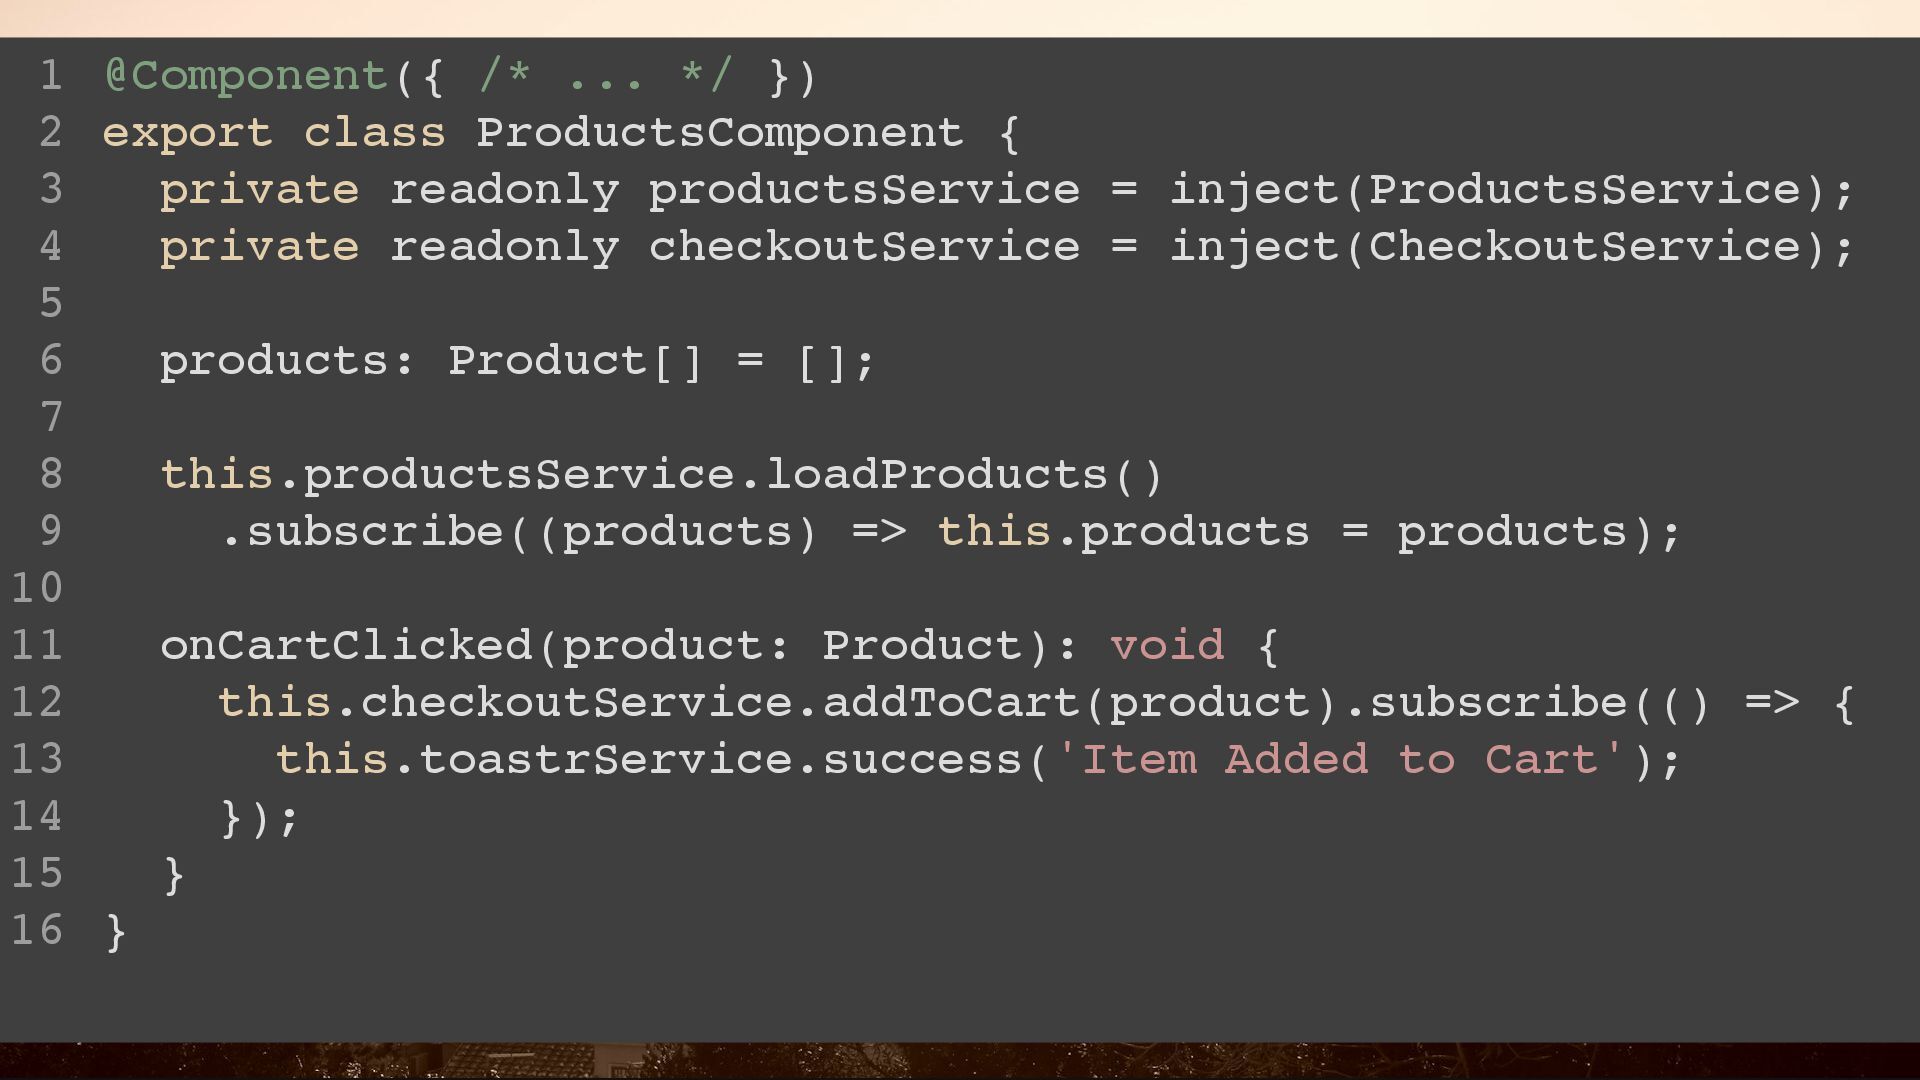
Task: Click loadProducts() method call on line 8
Action: click(964, 475)
